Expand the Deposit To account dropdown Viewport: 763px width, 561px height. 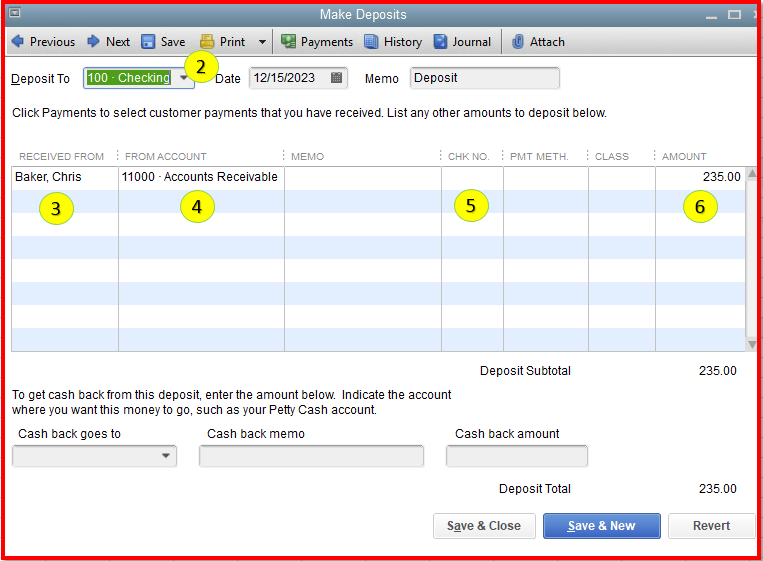point(183,78)
